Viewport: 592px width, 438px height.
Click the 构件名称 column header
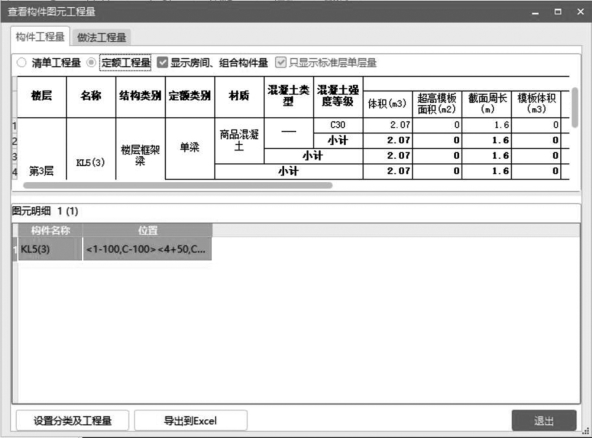click(50, 230)
